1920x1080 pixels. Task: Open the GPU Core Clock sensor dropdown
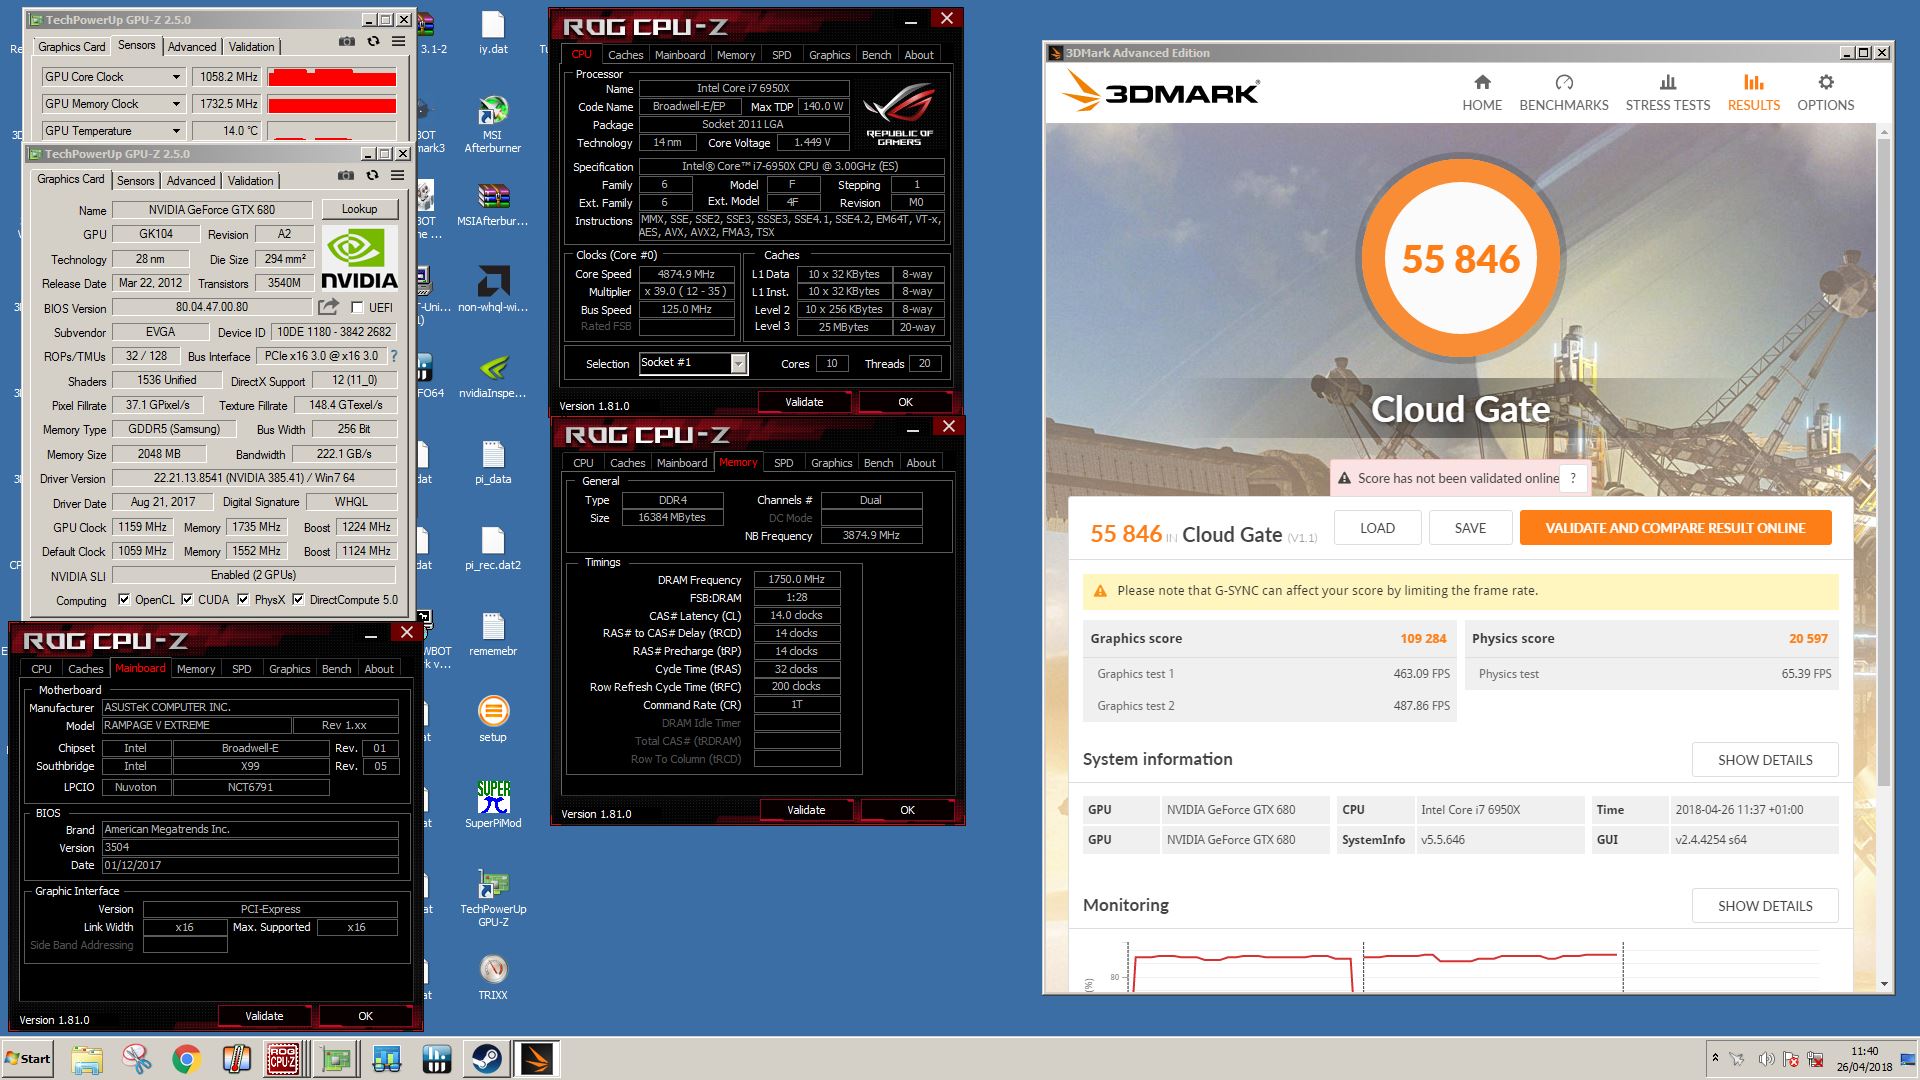pyautogui.click(x=176, y=77)
